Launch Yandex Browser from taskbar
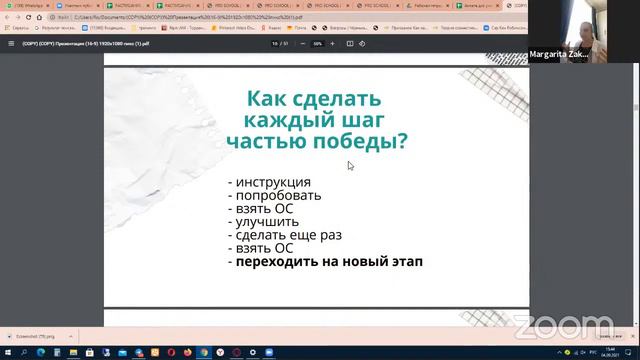The height and width of the screenshot is (360, 640). pos(220,352)
